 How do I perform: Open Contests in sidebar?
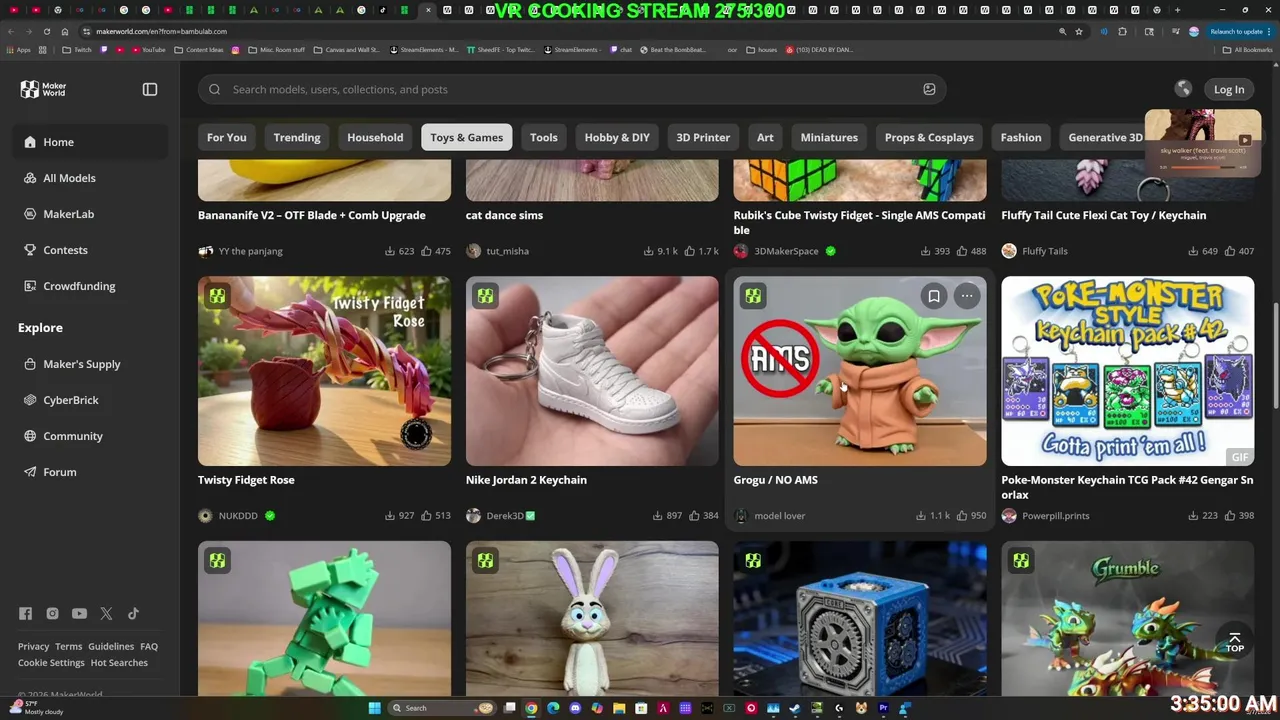click(x=91, y=250)
